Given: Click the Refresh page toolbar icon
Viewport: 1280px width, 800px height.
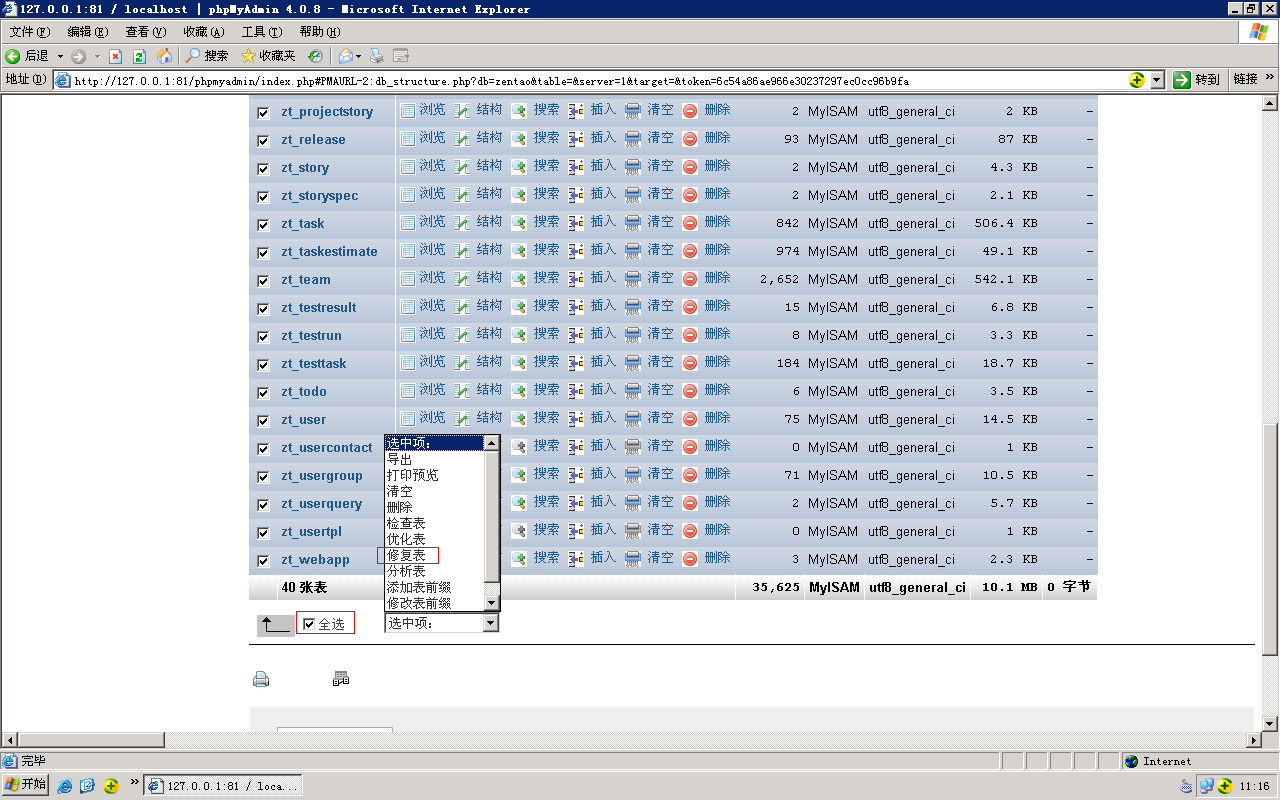Looking at the screenshot, I should 140,56.
